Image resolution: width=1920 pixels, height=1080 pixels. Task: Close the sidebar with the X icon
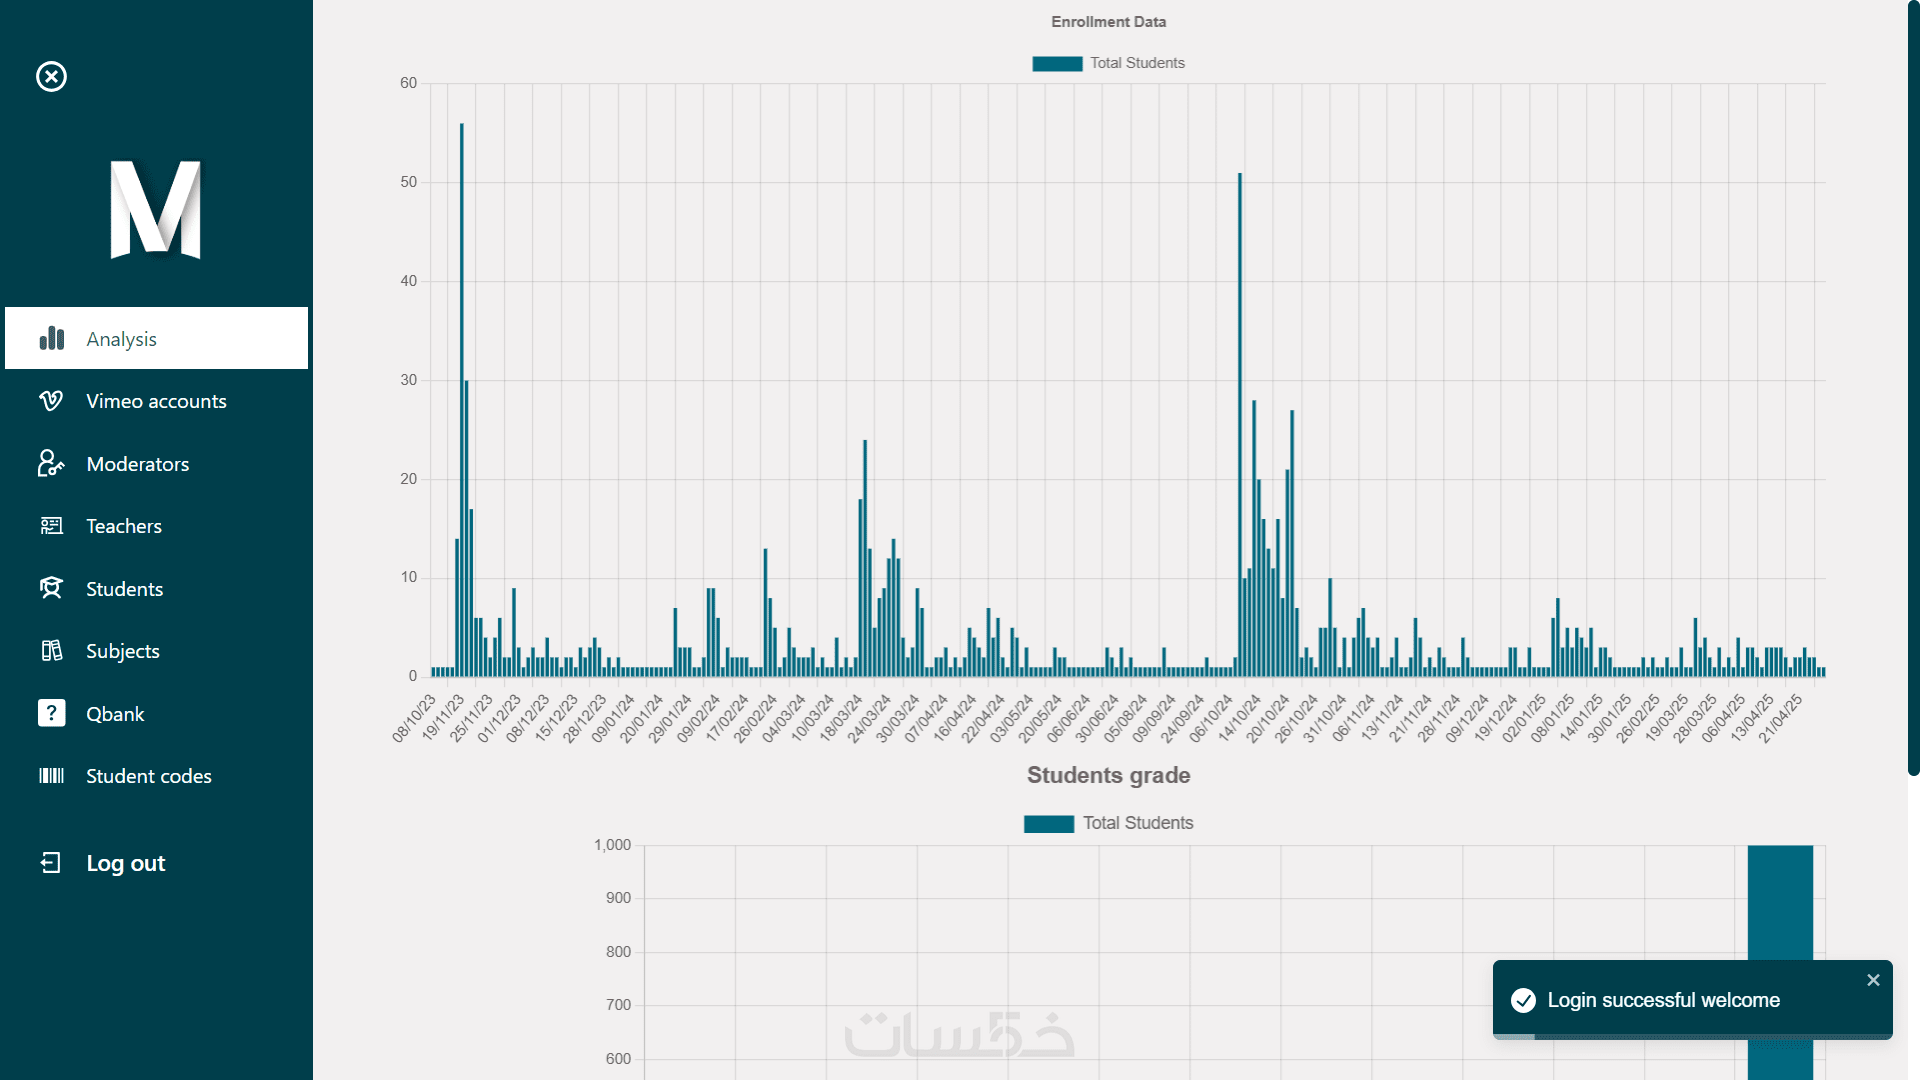(51, 77)
